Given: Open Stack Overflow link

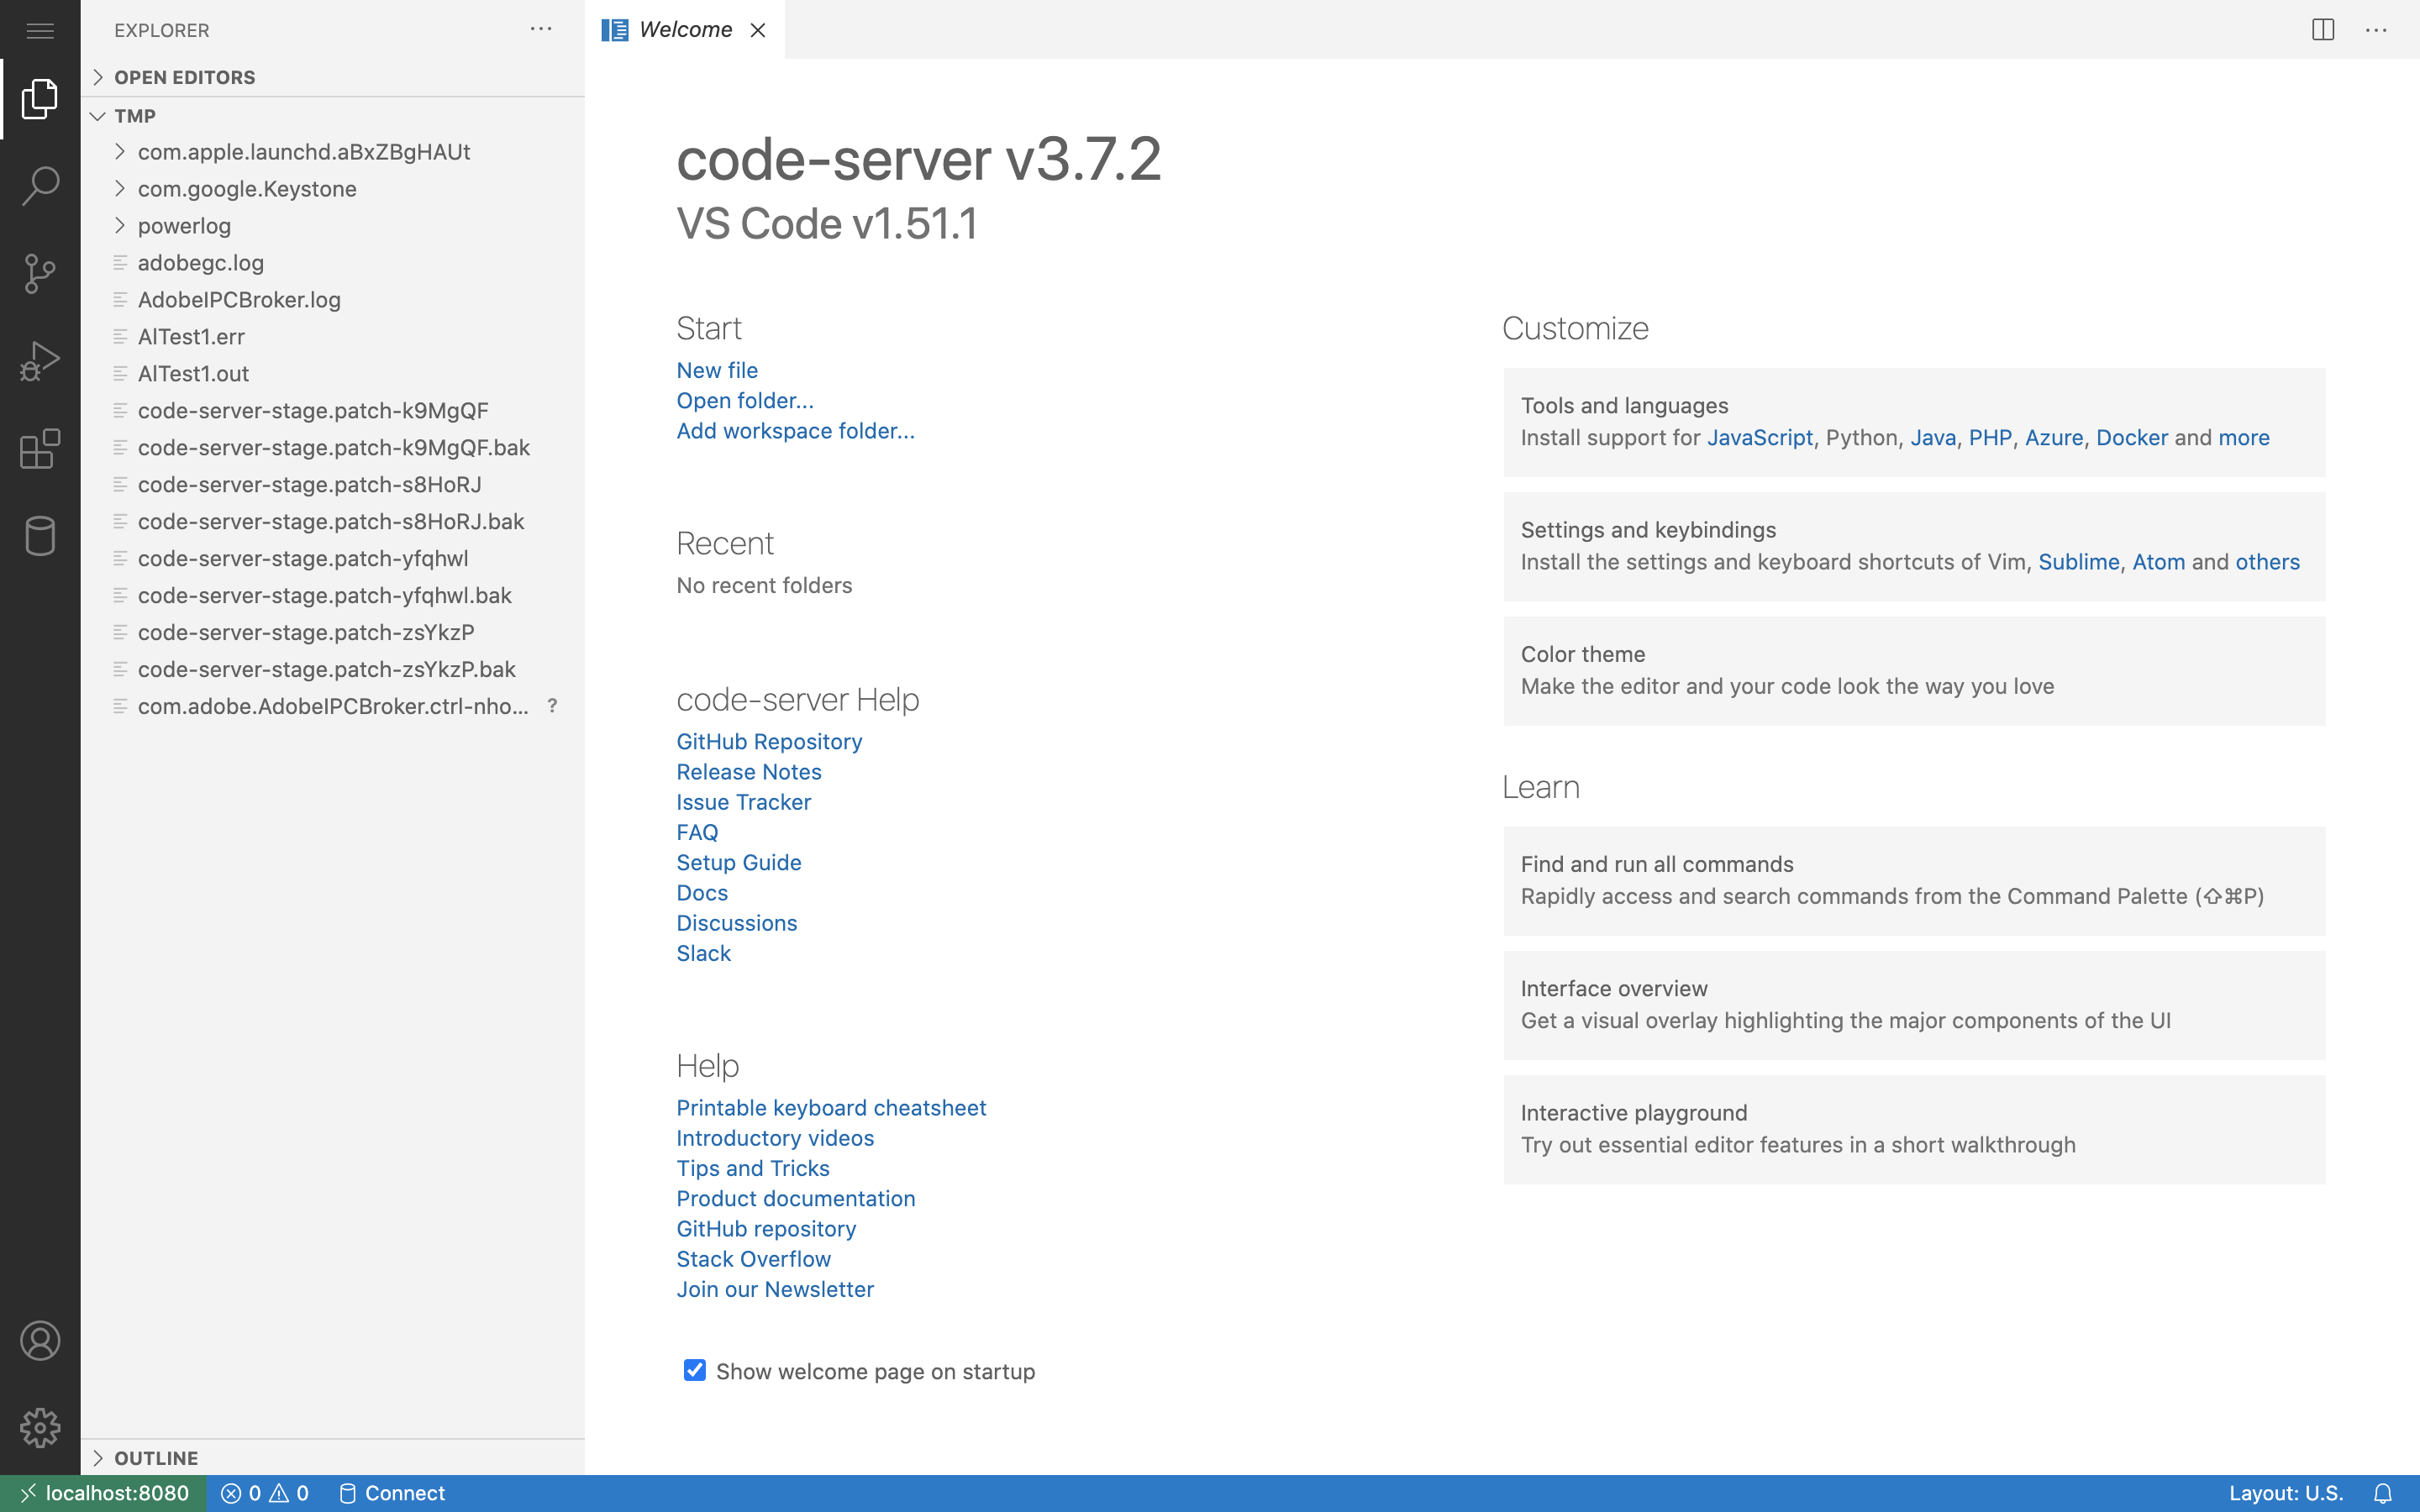Looking at the screenshot, I should pos(753,1259).
